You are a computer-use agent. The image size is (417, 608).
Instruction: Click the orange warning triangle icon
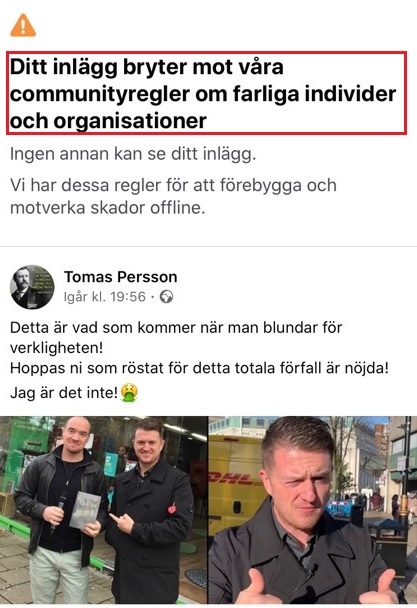[23, 26]
